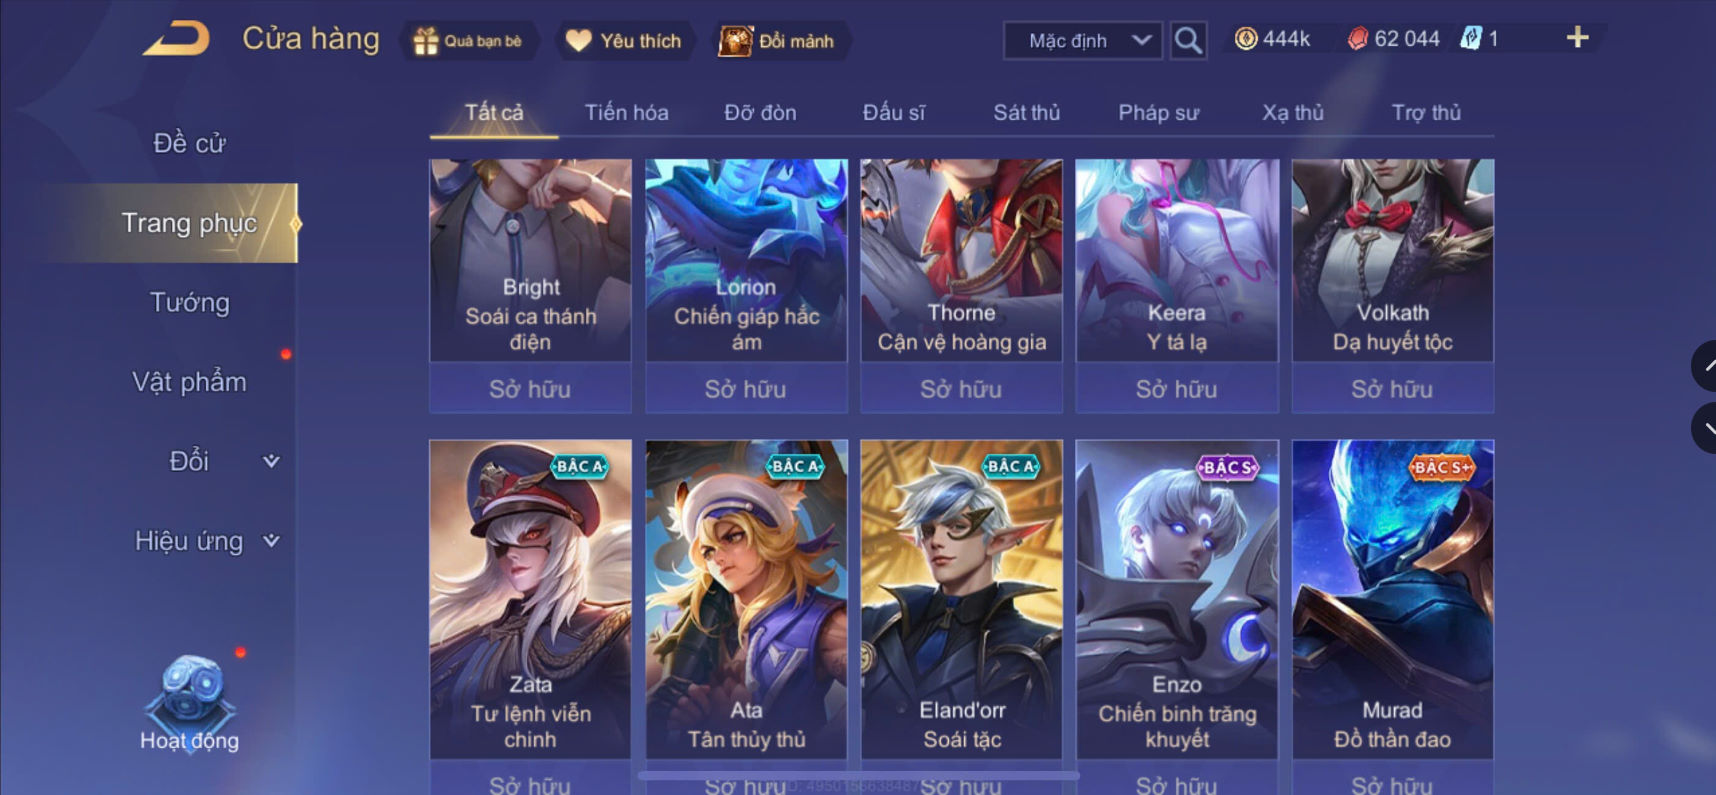1716x795 pixels.
Task: Open the Mặc định sort dropdown
Action: [x=1082, y=41]
